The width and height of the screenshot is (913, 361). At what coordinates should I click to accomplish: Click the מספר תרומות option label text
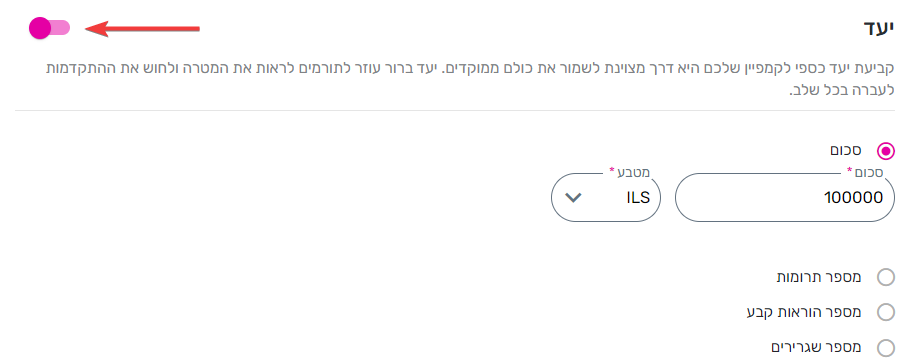[819, 277]
